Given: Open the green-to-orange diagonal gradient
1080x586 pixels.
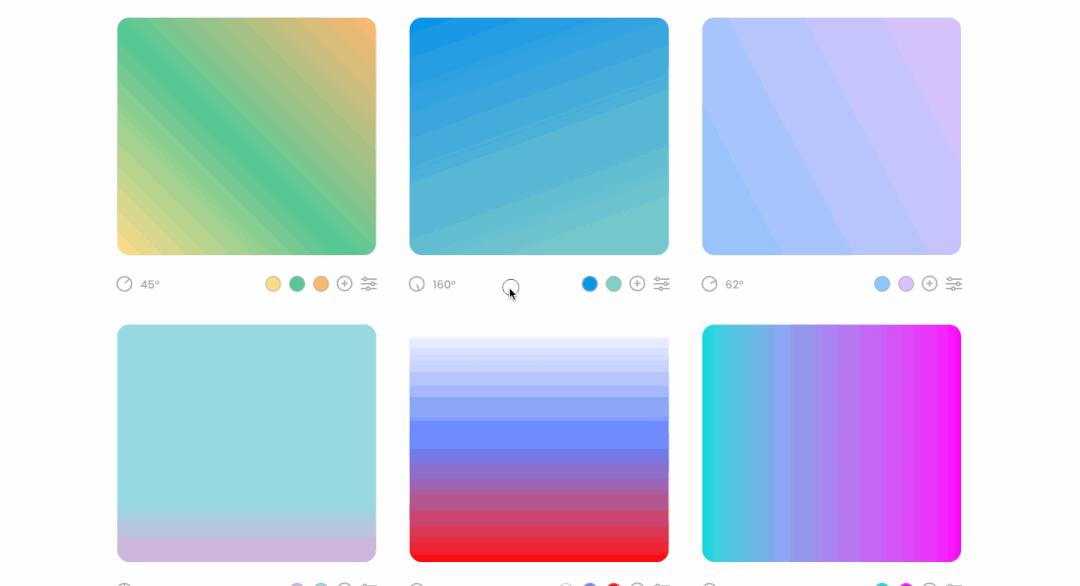Looking at the screenshot, I should coord(247,136).
